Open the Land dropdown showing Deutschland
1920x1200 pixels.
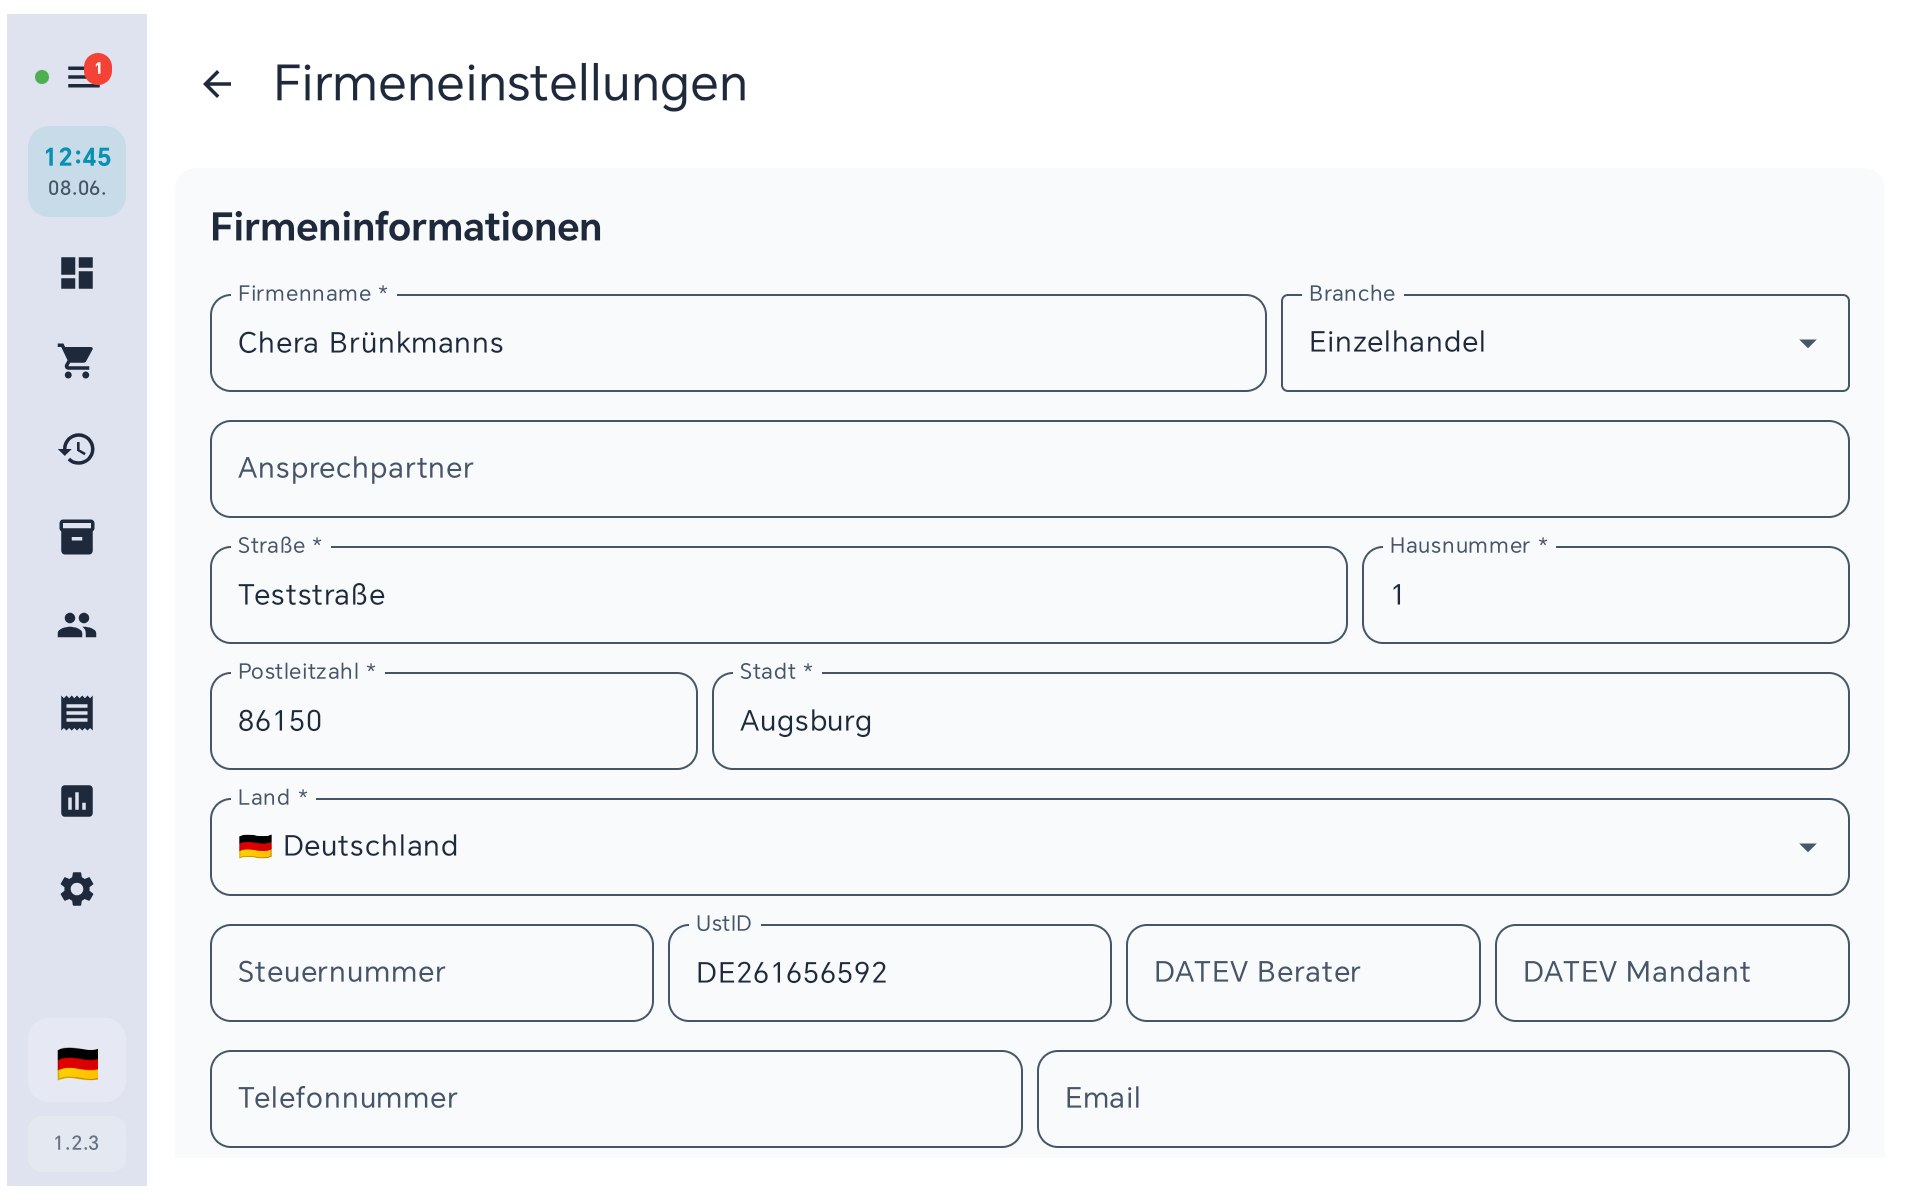click(1030, 847)
